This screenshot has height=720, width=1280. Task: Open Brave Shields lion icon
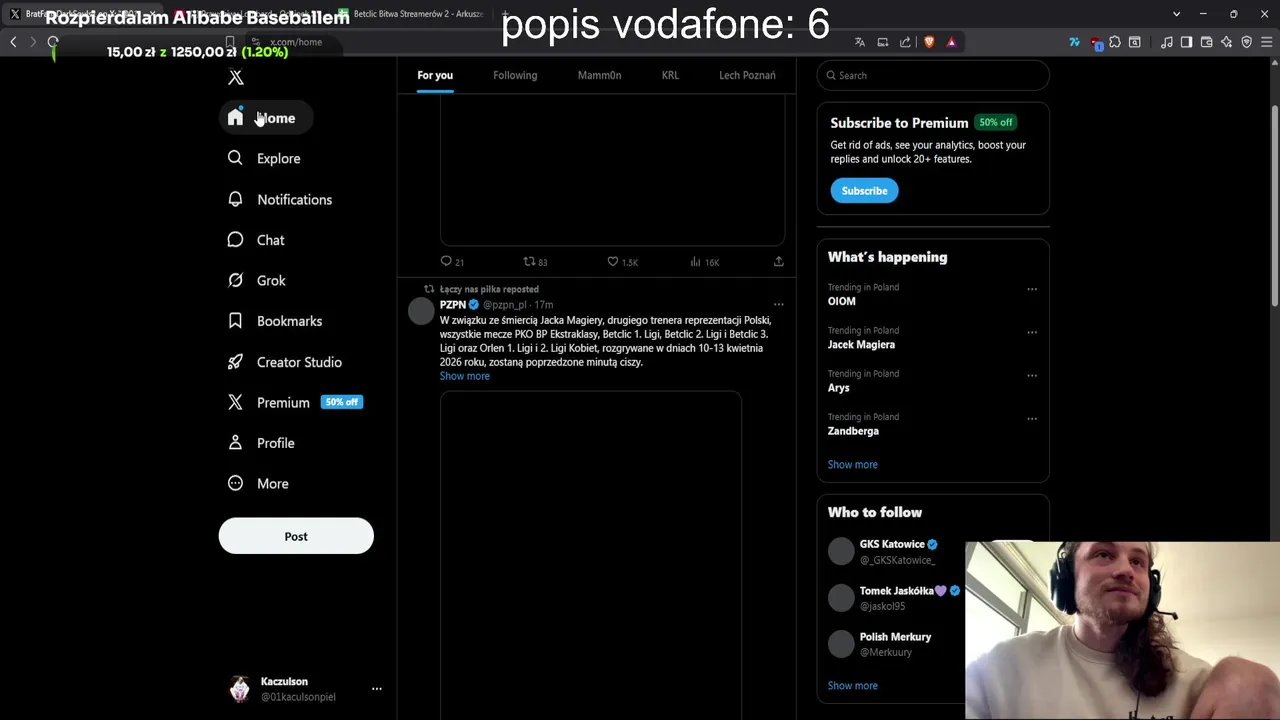click(929, 42)
